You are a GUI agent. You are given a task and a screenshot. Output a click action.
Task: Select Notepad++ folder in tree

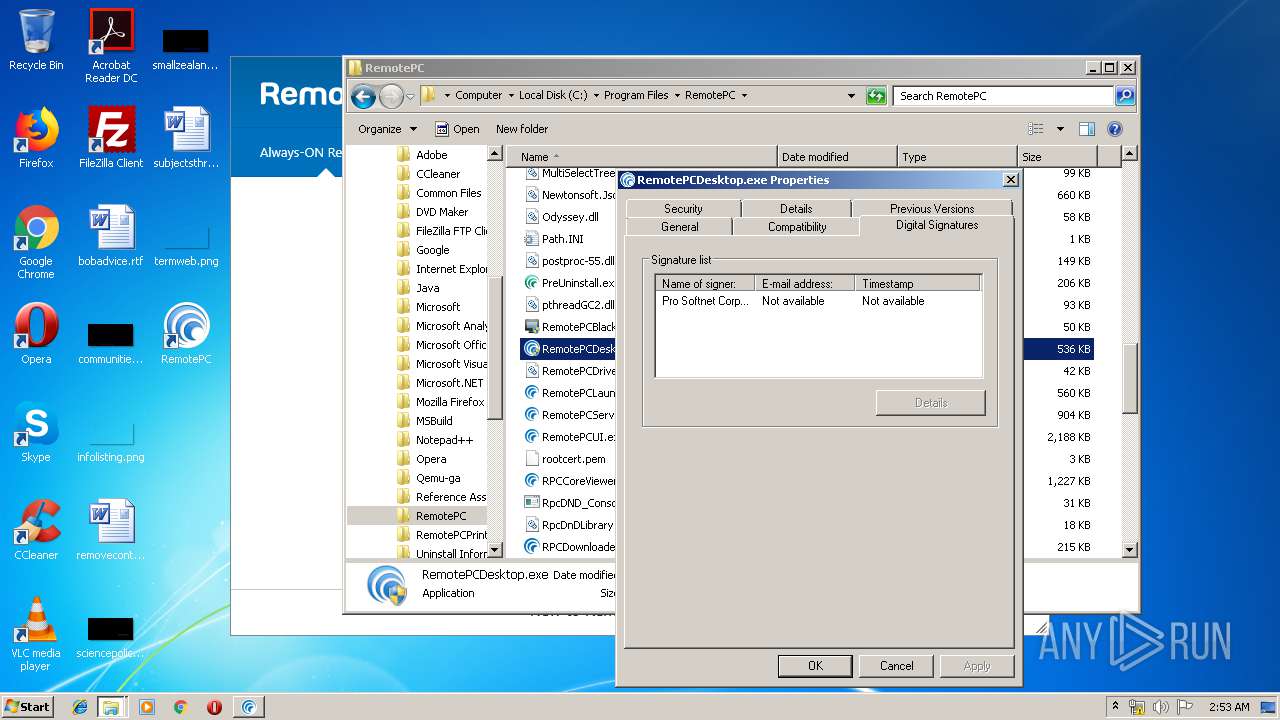coord(444,440)
